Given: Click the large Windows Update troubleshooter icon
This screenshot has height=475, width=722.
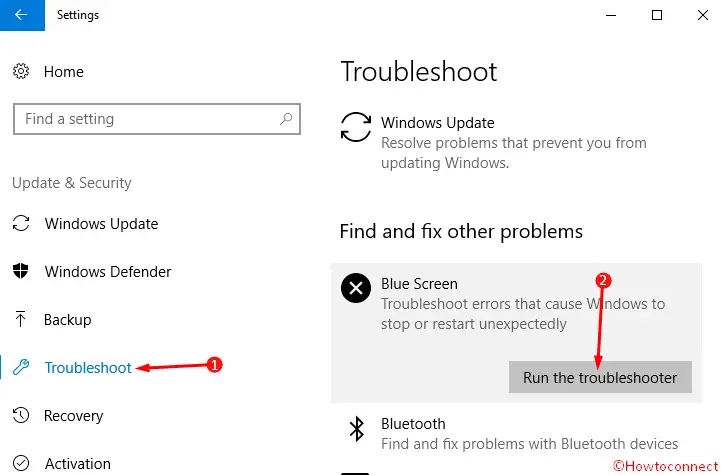Looking at the screenshot, I should click(355, 127).
